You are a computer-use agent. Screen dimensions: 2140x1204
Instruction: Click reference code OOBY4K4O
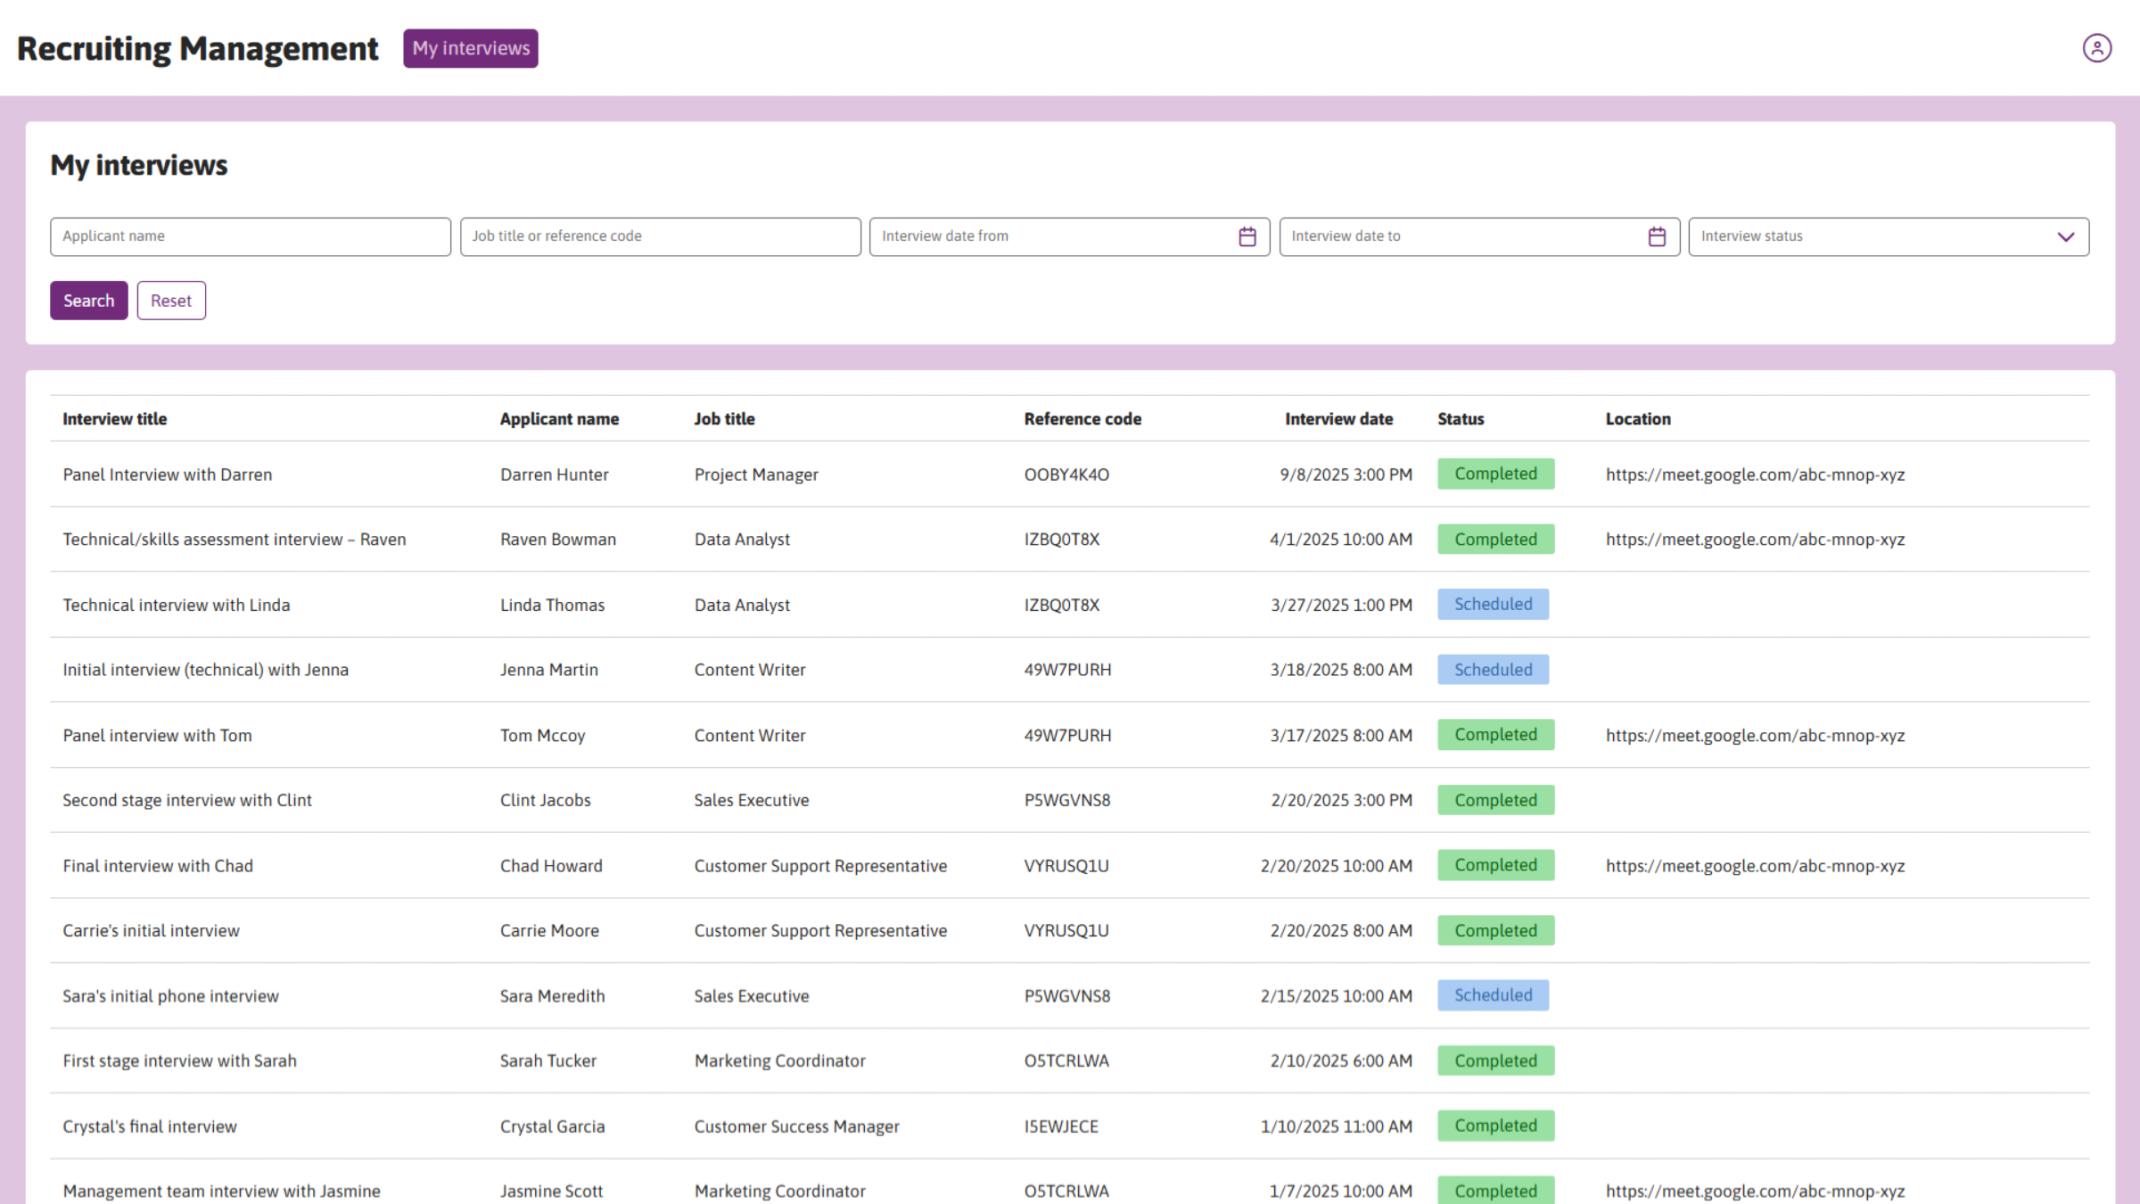(1066, 475)
